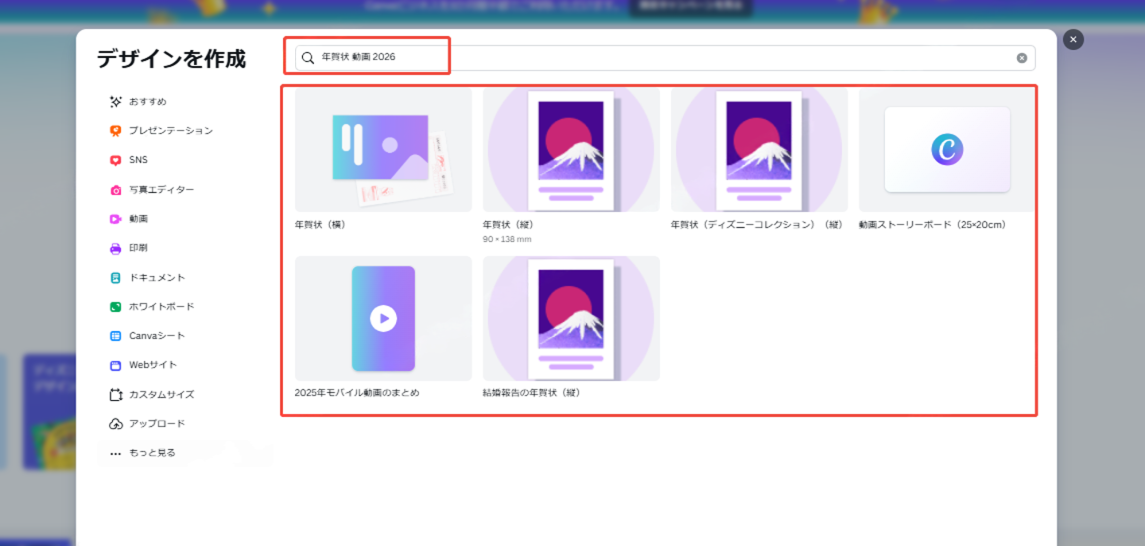Open the 2025年モバイル動画のまとめ thumbnail
The height and width of the screenshot is (546, 1145).
[383, 318]
